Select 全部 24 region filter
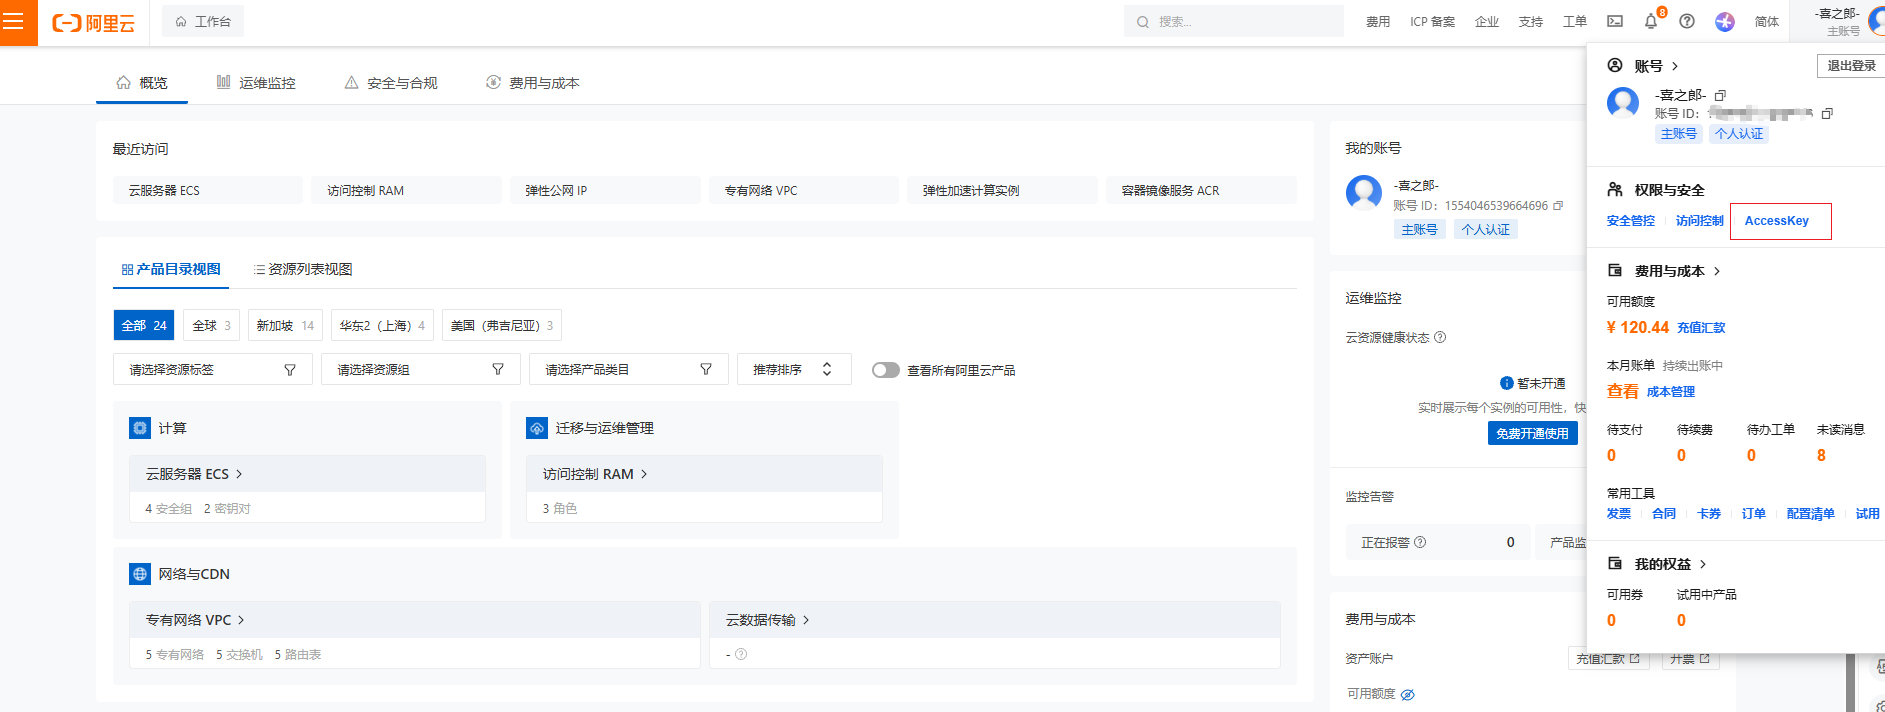The height and width of the screenshot is (712, 1885). click(x=144, y=325)
